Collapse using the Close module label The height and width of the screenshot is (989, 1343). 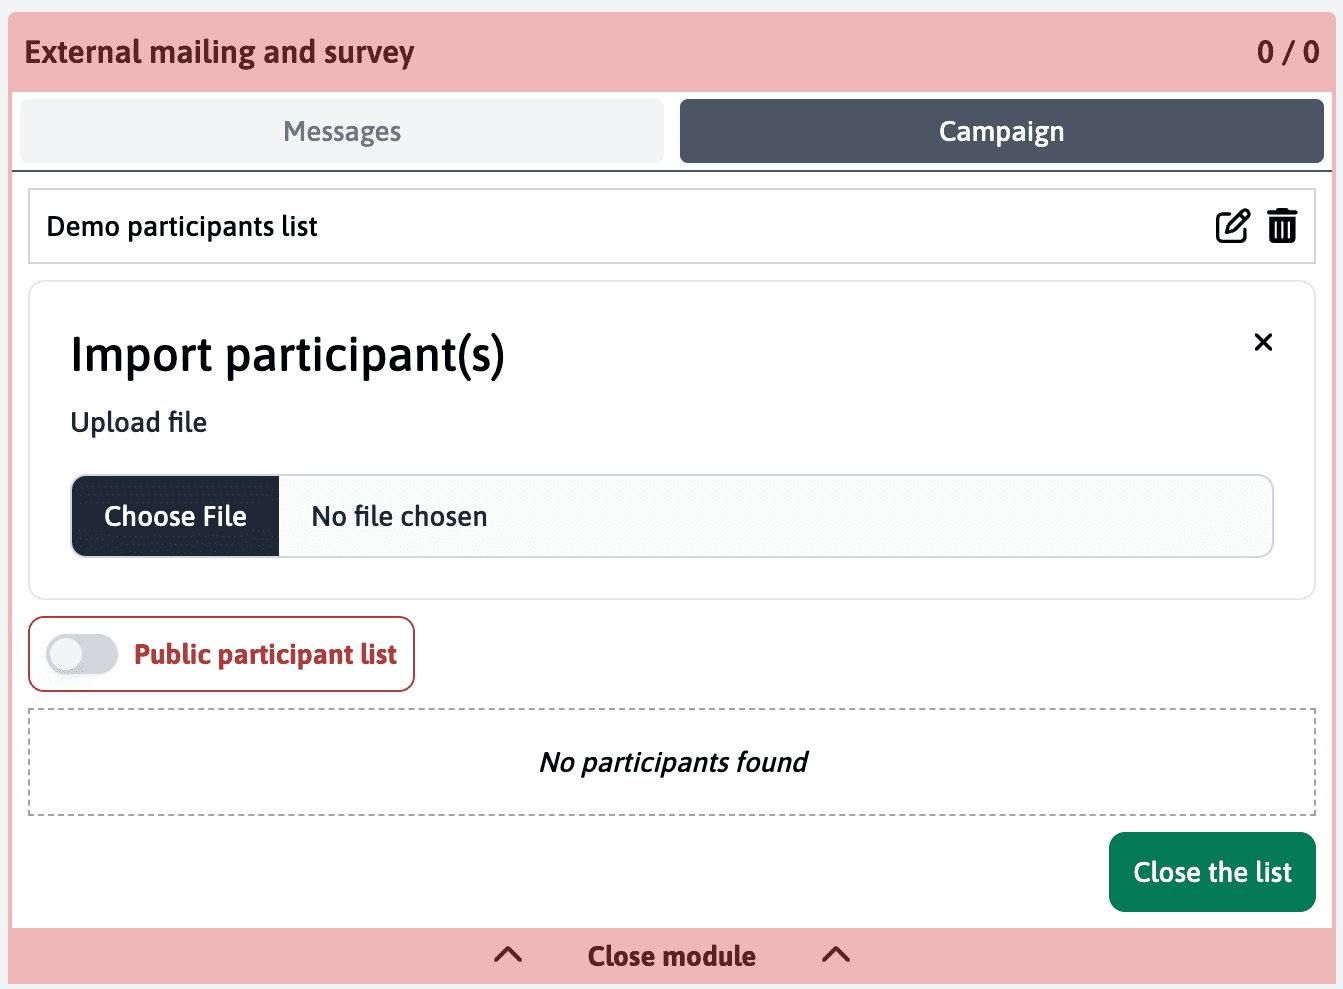click(671, 956)
